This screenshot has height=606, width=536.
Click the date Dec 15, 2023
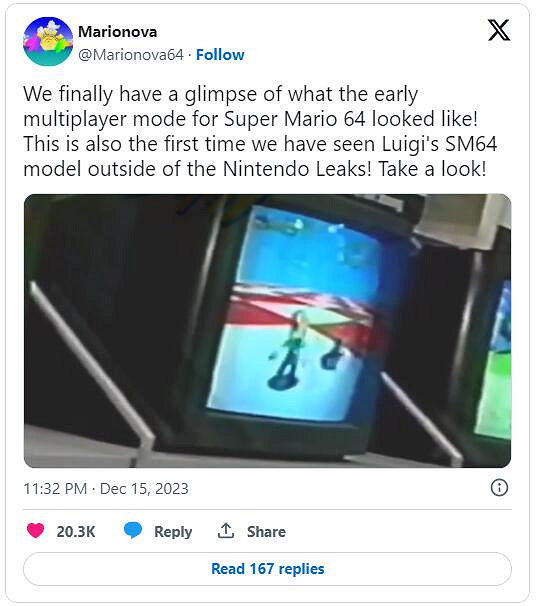[x=144, y=489]
